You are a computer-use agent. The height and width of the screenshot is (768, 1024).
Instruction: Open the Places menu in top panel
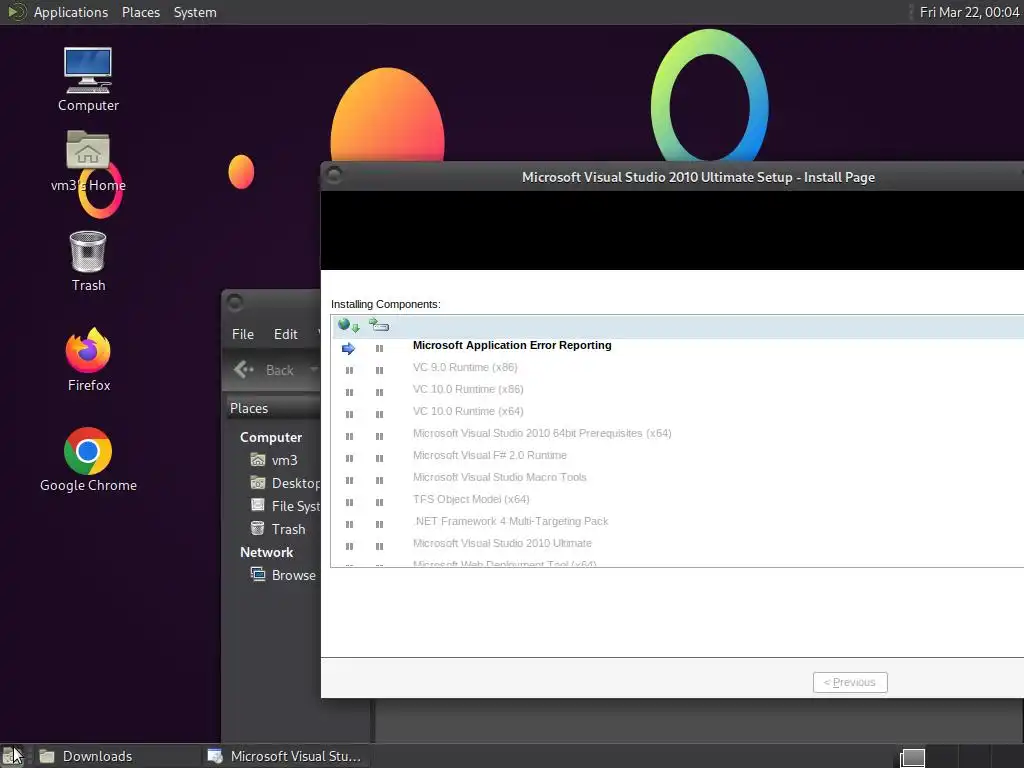[x=140, y=12]
